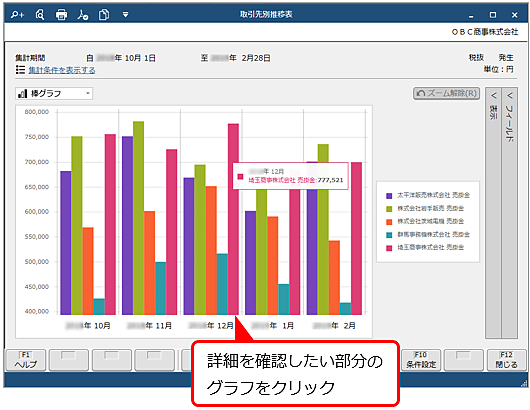Click the list icon beside 集計条件を表示する
The image size is (530, 410).
point(20,70)
